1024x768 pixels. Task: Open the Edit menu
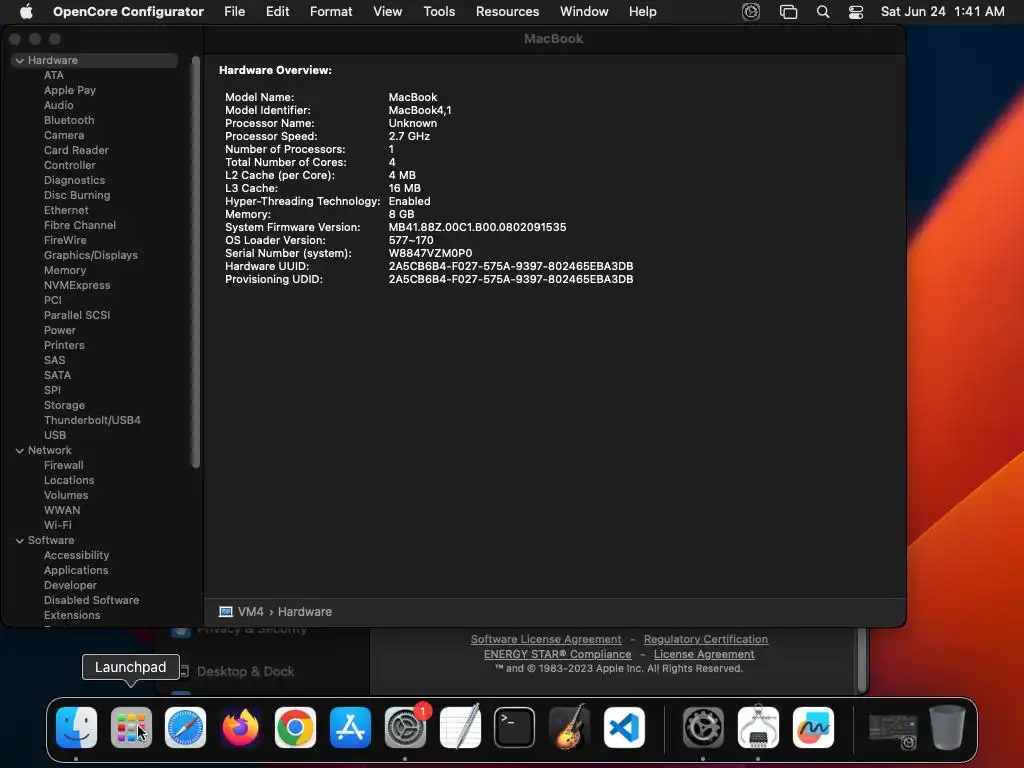click(278, 11)
